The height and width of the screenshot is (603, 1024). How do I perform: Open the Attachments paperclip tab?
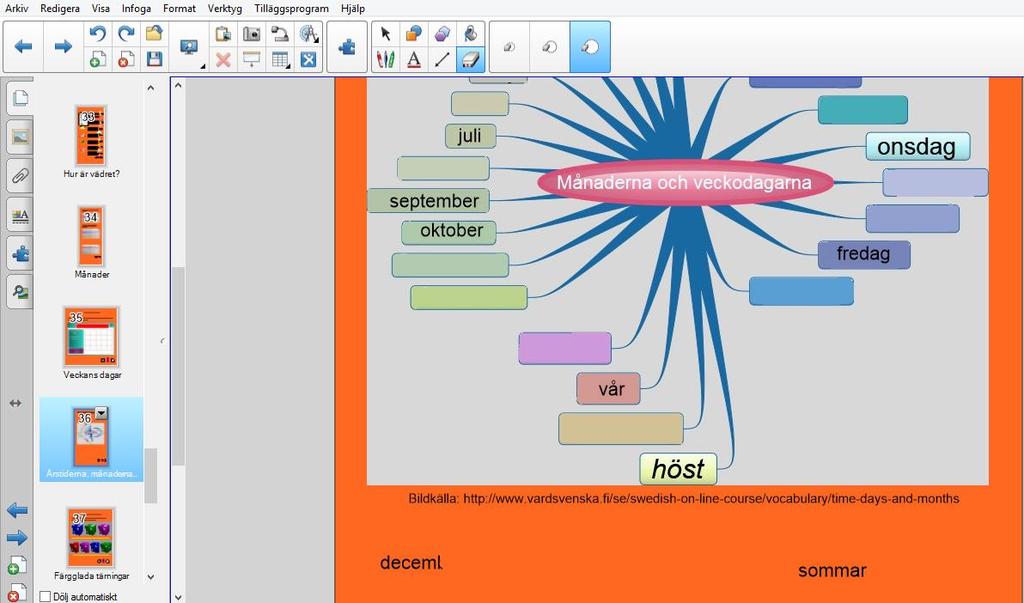coord(20,176)
